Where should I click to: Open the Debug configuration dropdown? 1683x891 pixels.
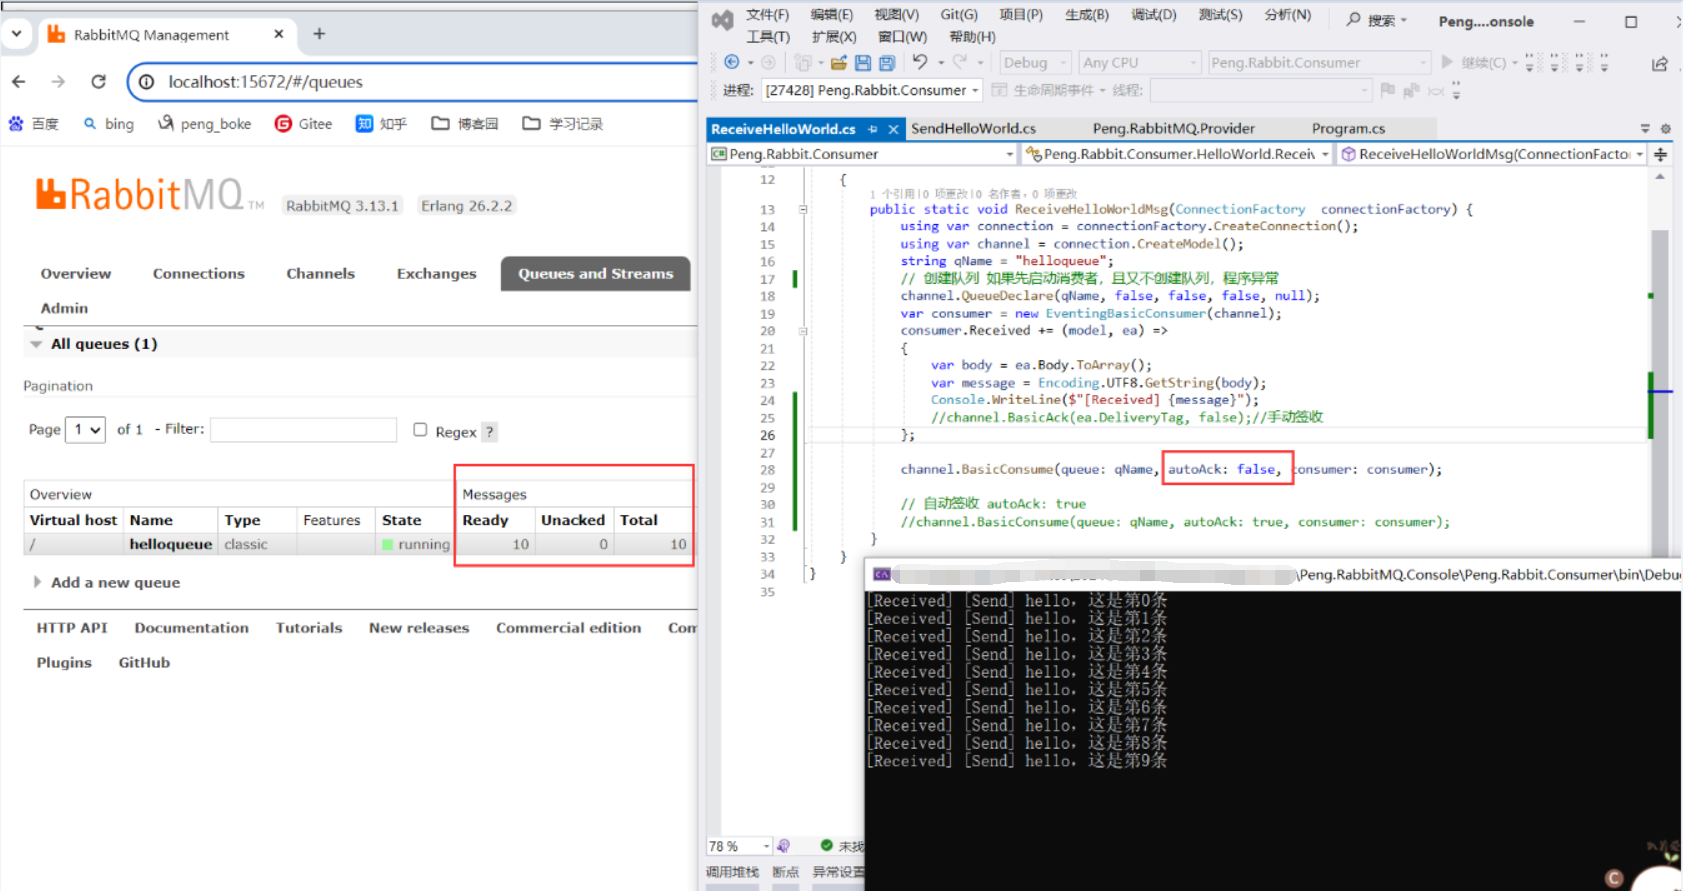[1035, 63]
